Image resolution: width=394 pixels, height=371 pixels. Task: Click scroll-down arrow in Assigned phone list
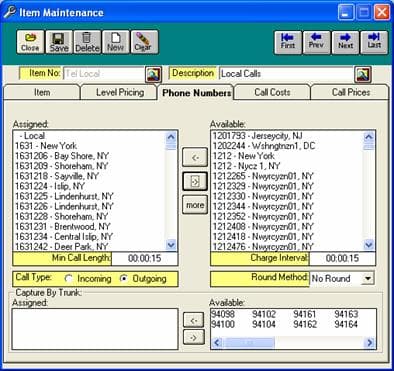pos(171,245)
